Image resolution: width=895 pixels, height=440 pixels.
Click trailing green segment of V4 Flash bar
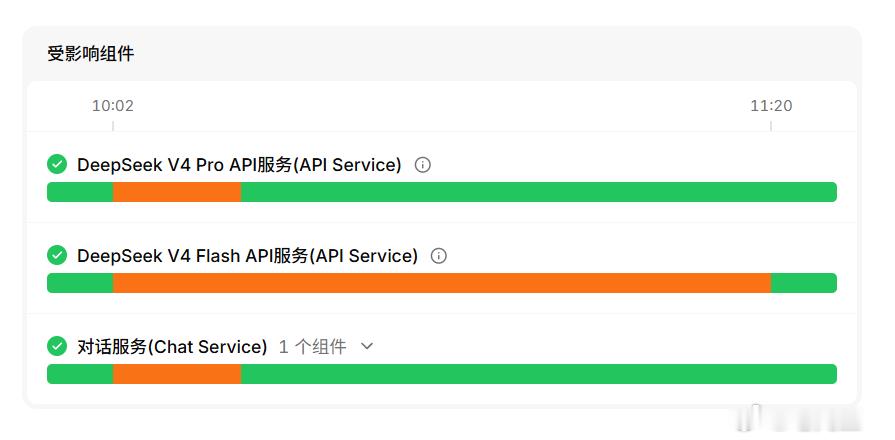[x=804, y=283]
